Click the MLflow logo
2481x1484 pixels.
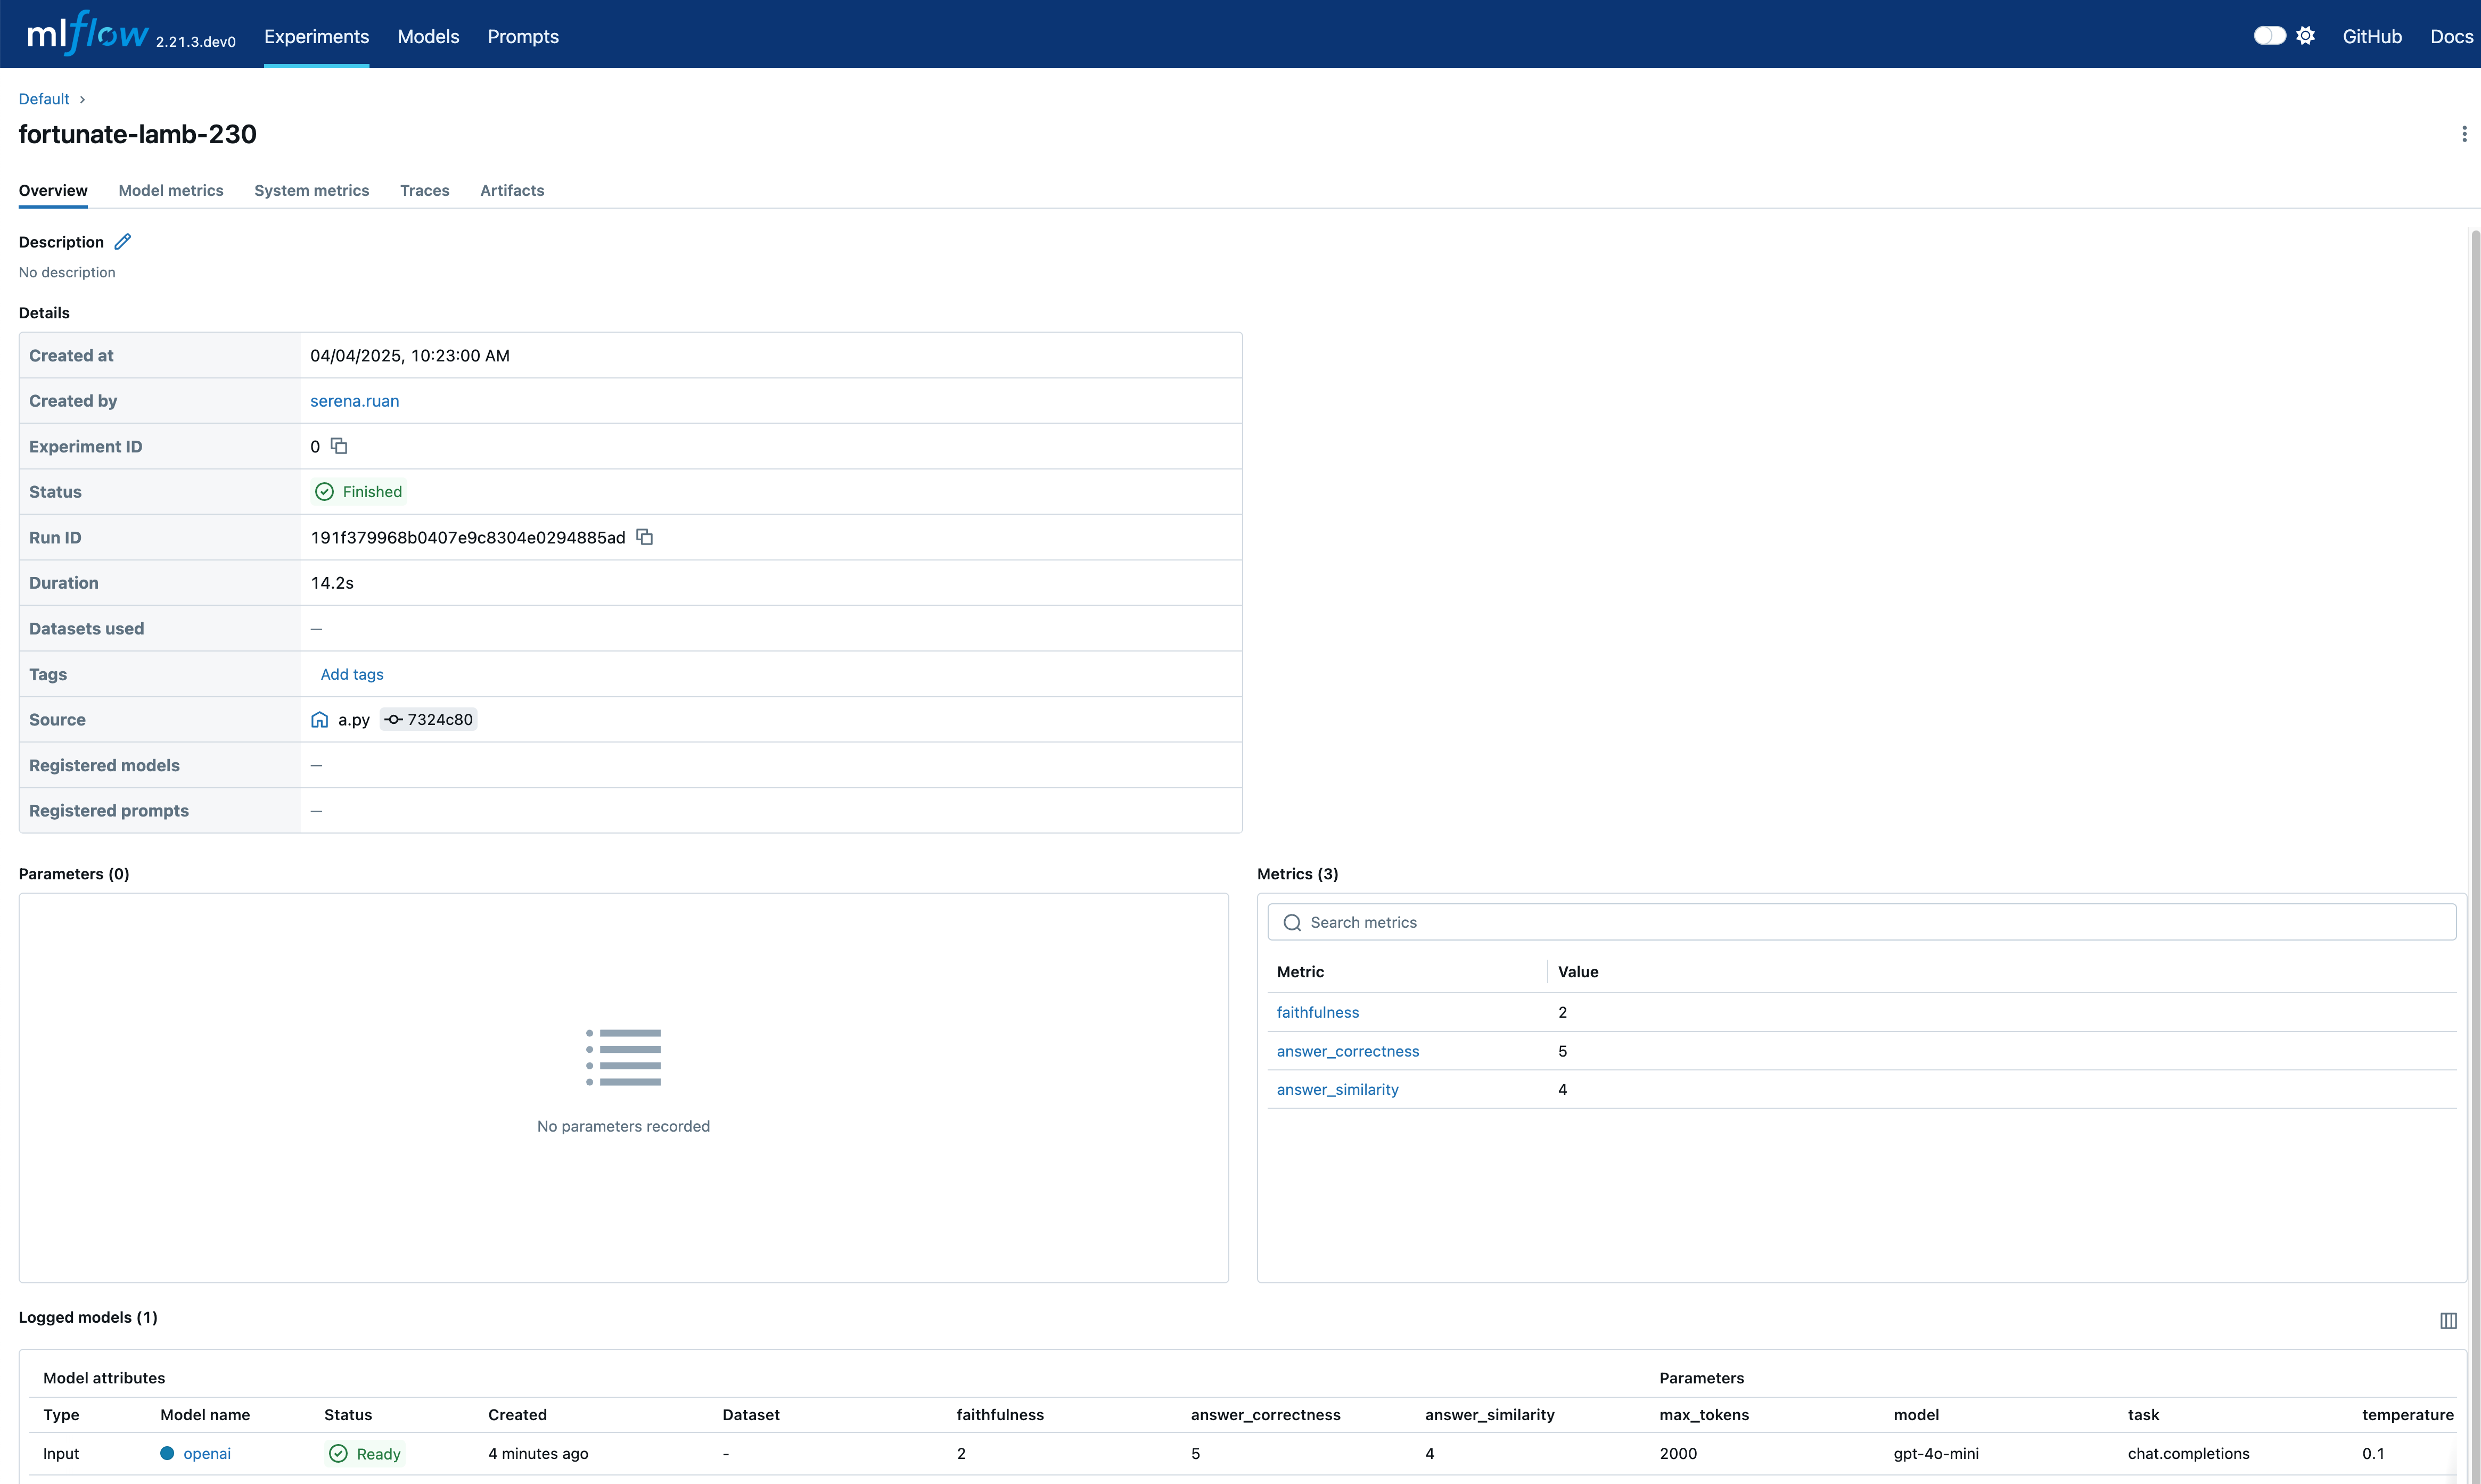click(88, 34)
